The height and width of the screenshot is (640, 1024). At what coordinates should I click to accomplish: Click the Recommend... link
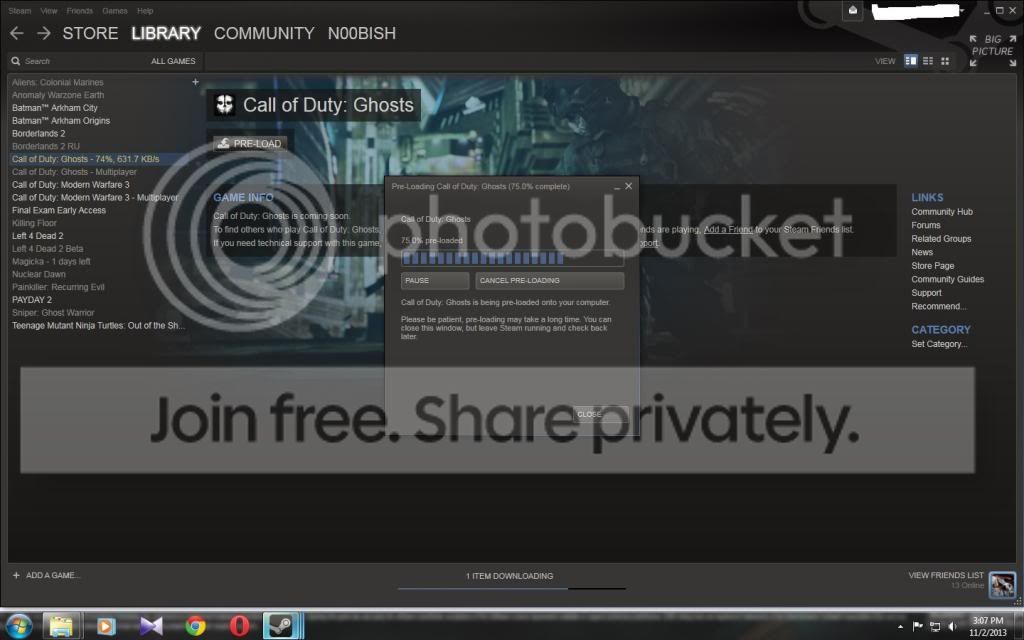coord(938,306)
